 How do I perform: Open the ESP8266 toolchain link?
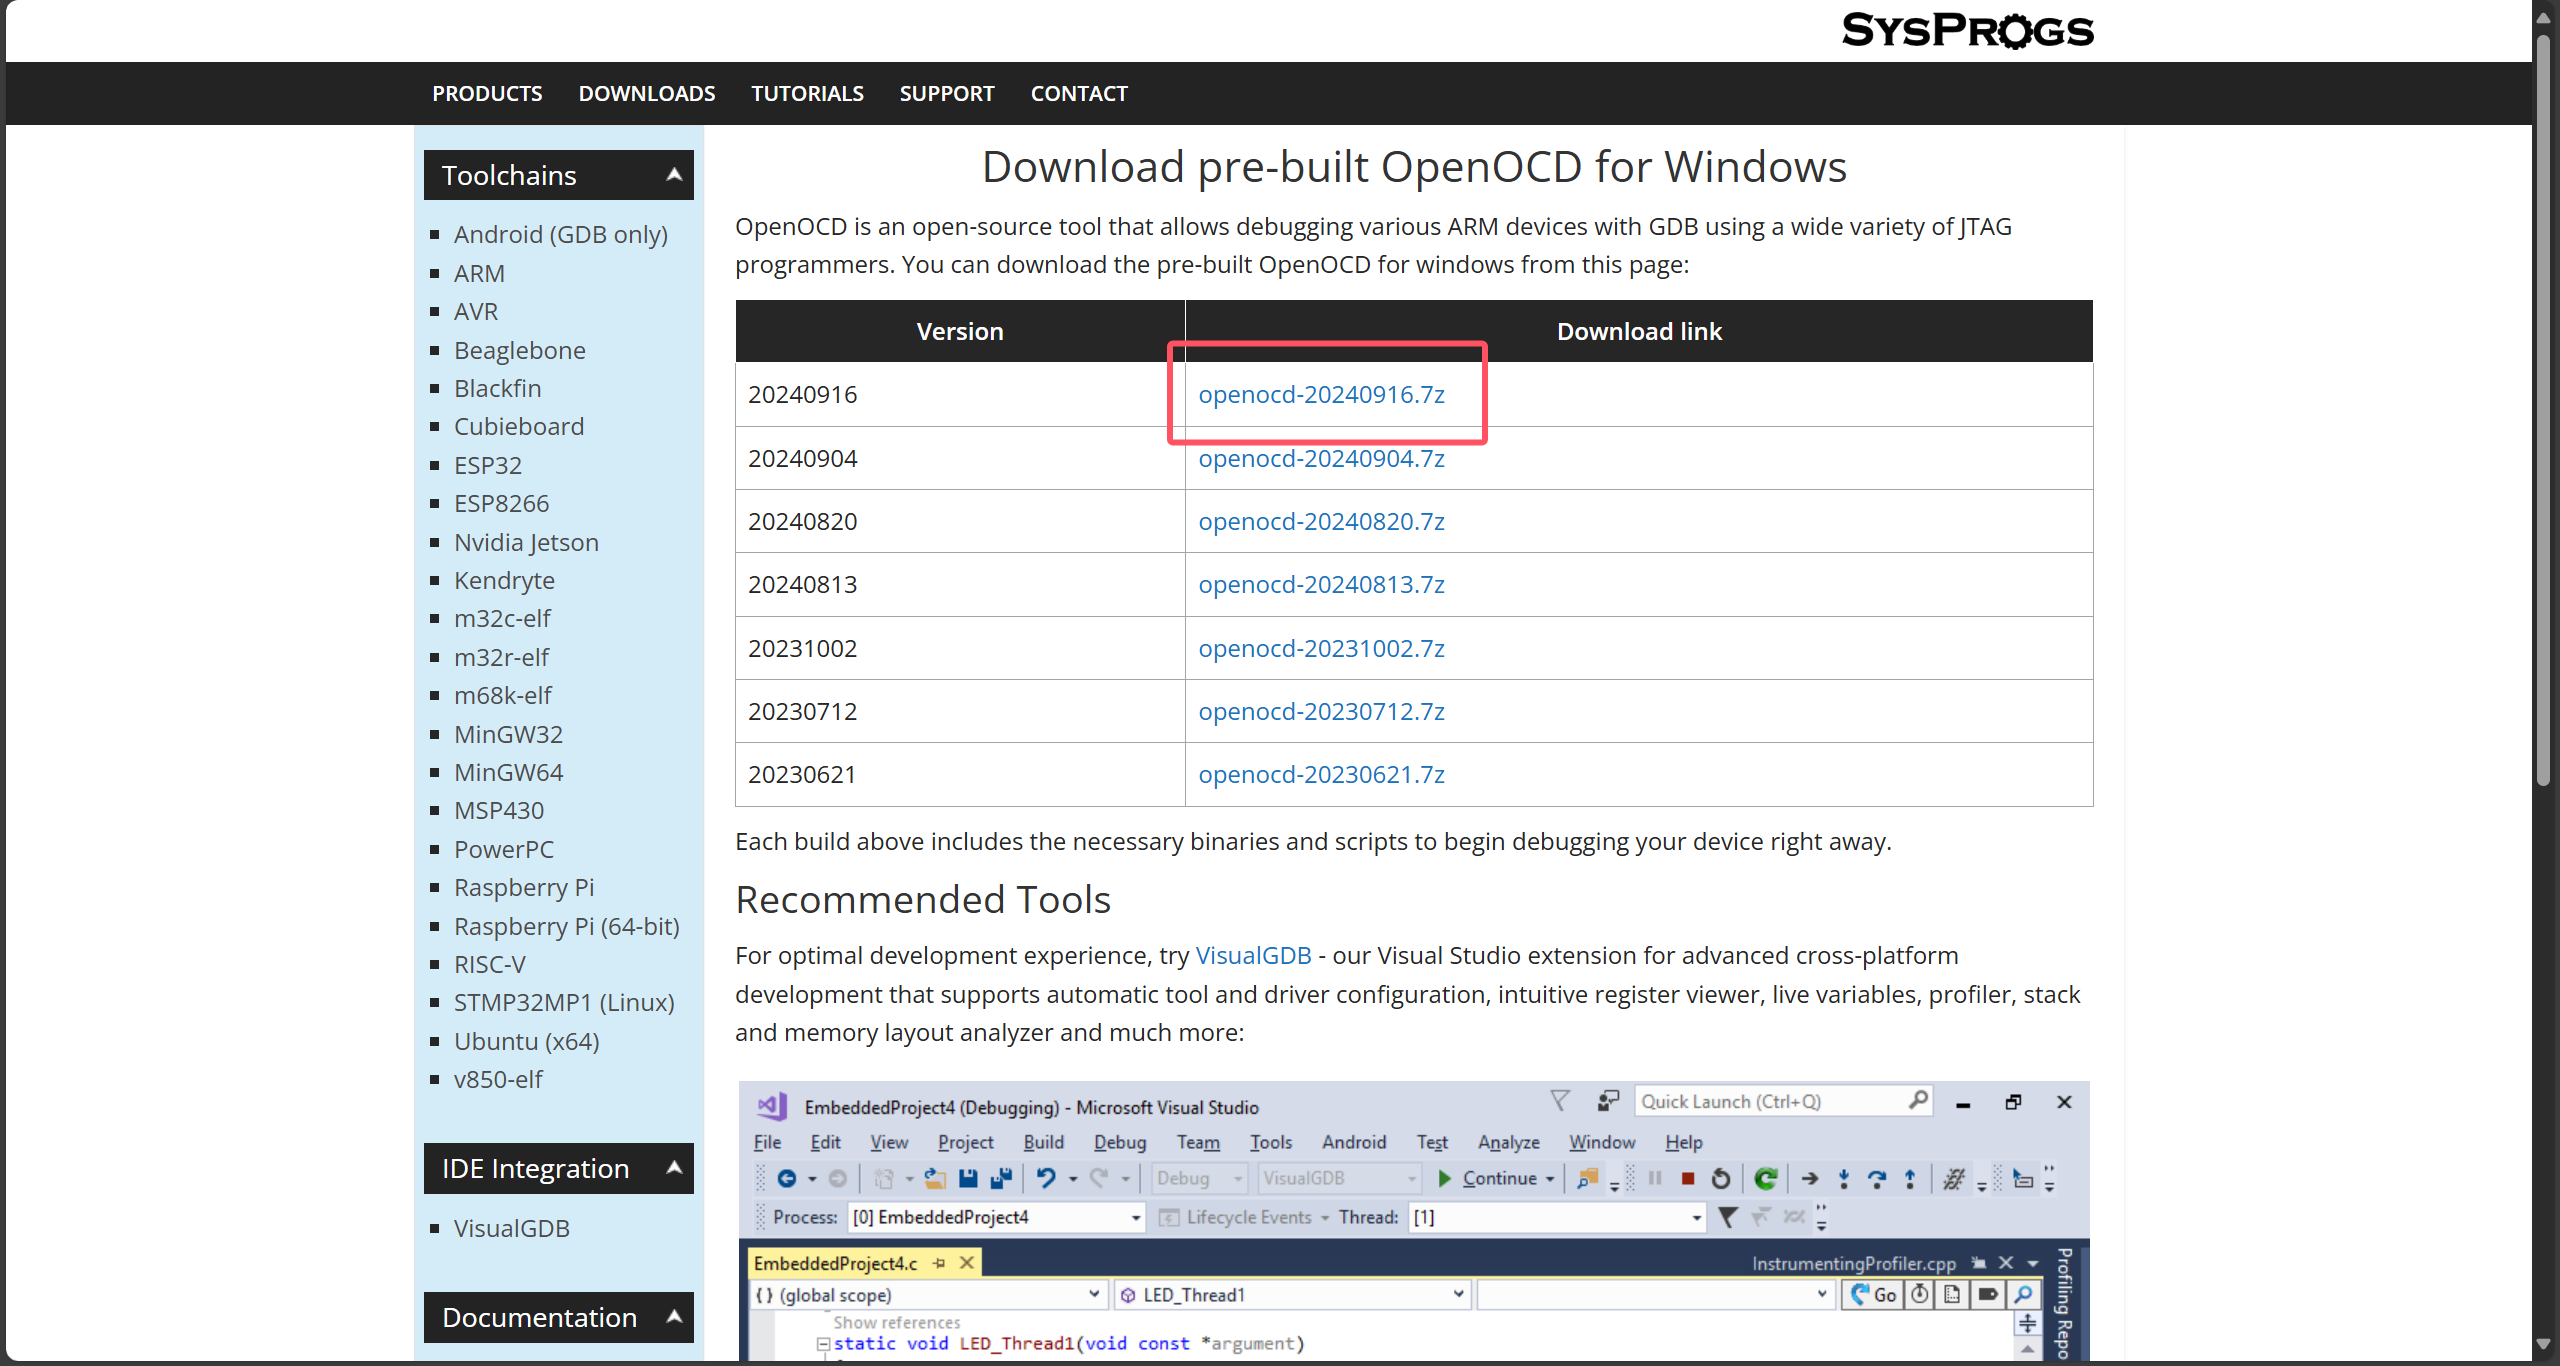(x=501, y=503)
